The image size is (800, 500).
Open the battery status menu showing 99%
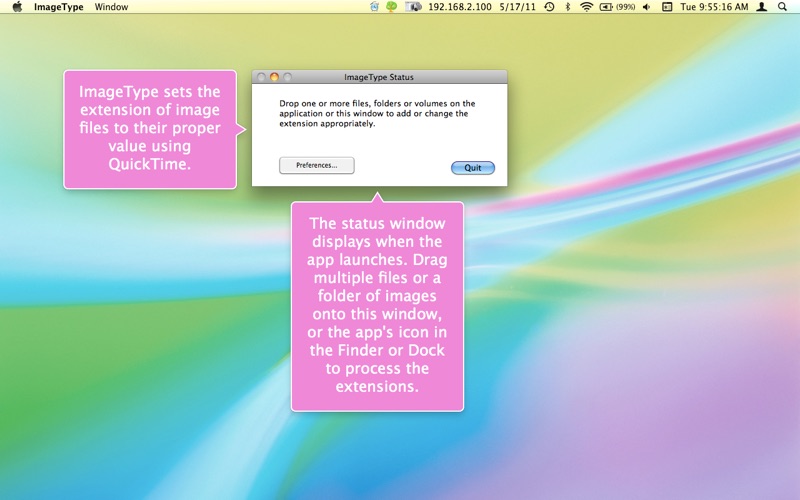(x=617, y=7)
